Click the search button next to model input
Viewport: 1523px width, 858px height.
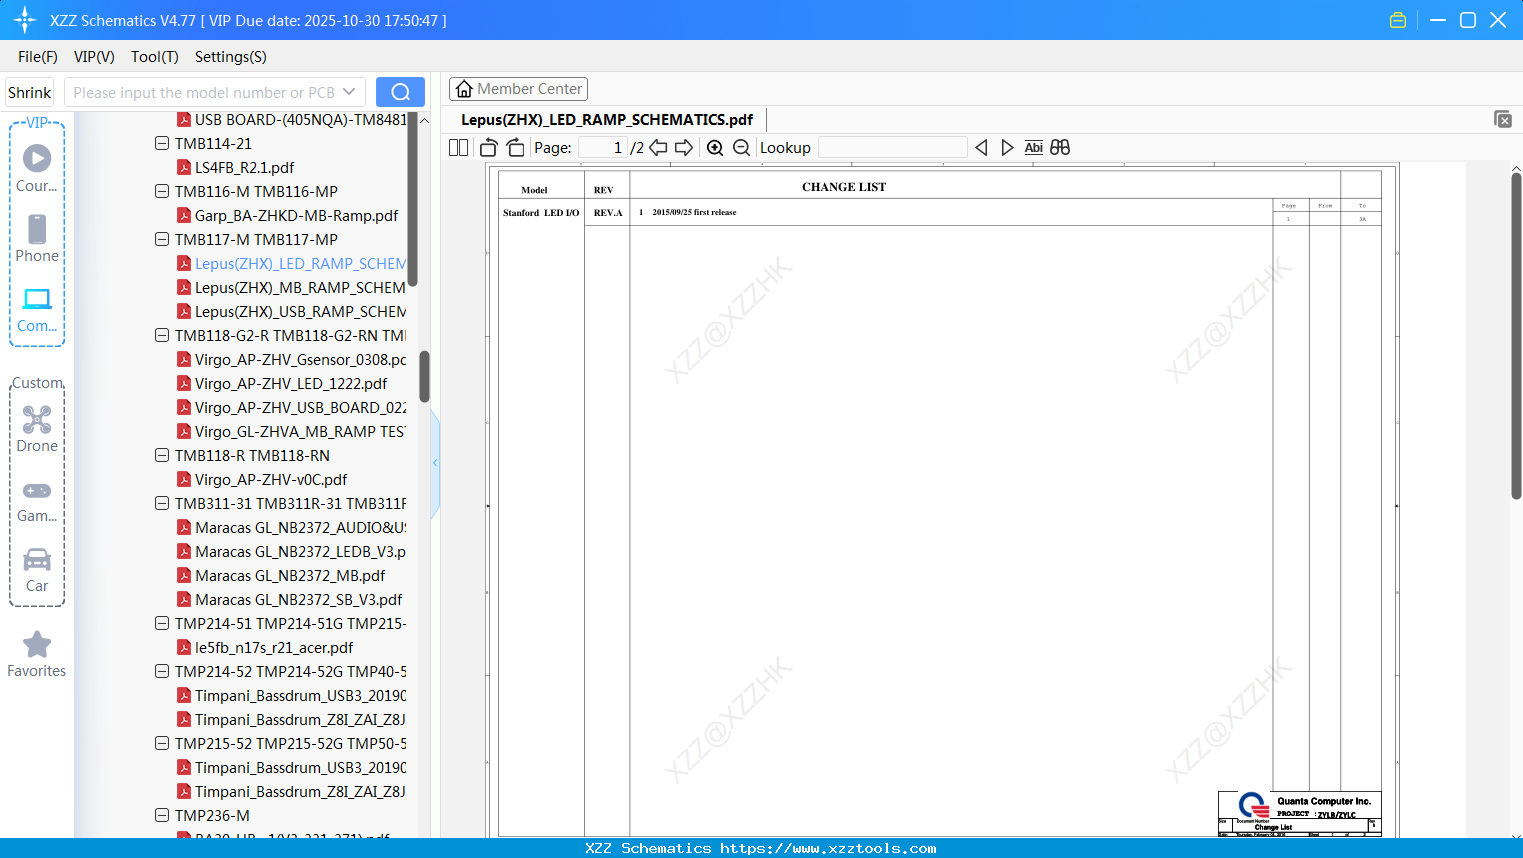point(400,92)
